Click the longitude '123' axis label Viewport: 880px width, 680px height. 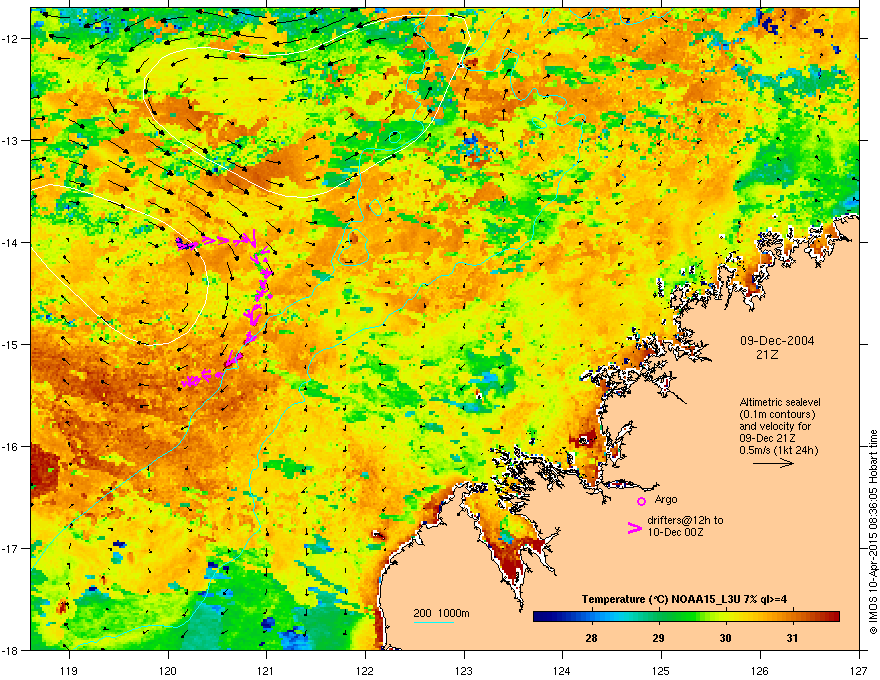click(x=464, y=670)
